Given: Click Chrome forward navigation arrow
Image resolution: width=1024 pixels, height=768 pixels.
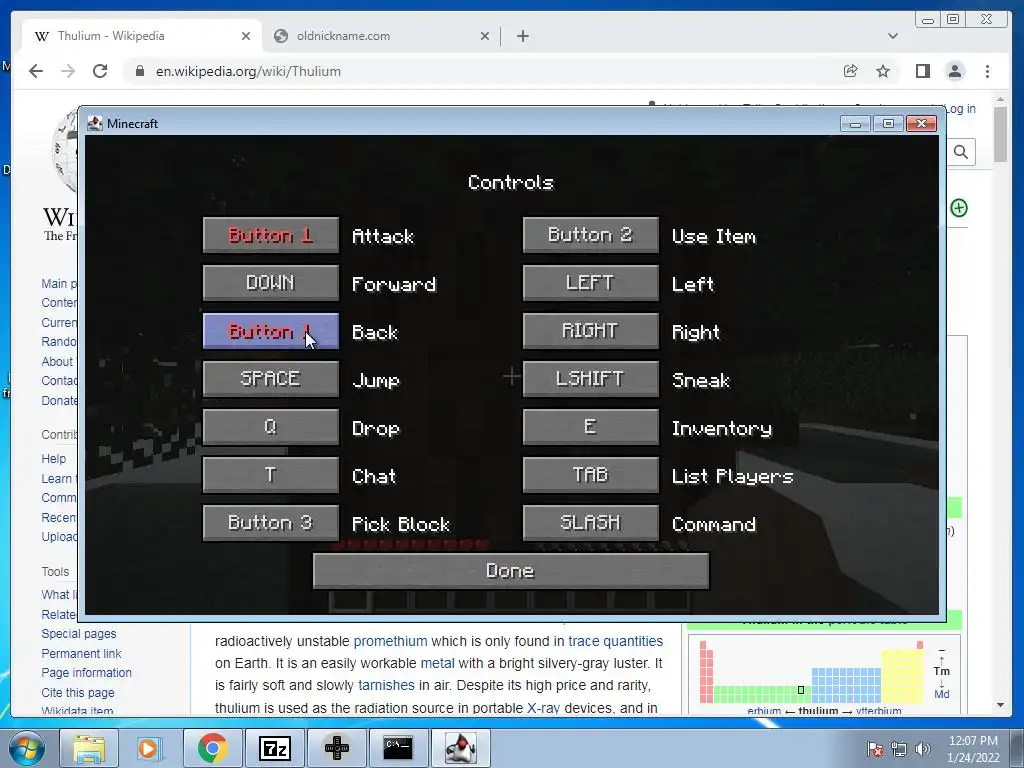Looking at the screenshot, I should 68,71.
